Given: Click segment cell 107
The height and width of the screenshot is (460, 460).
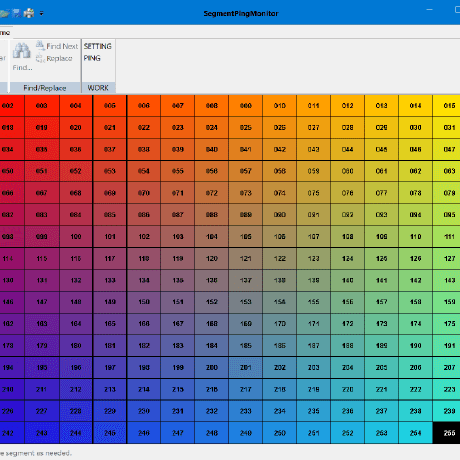Looking at the screenshot, I should coord(313,237).
